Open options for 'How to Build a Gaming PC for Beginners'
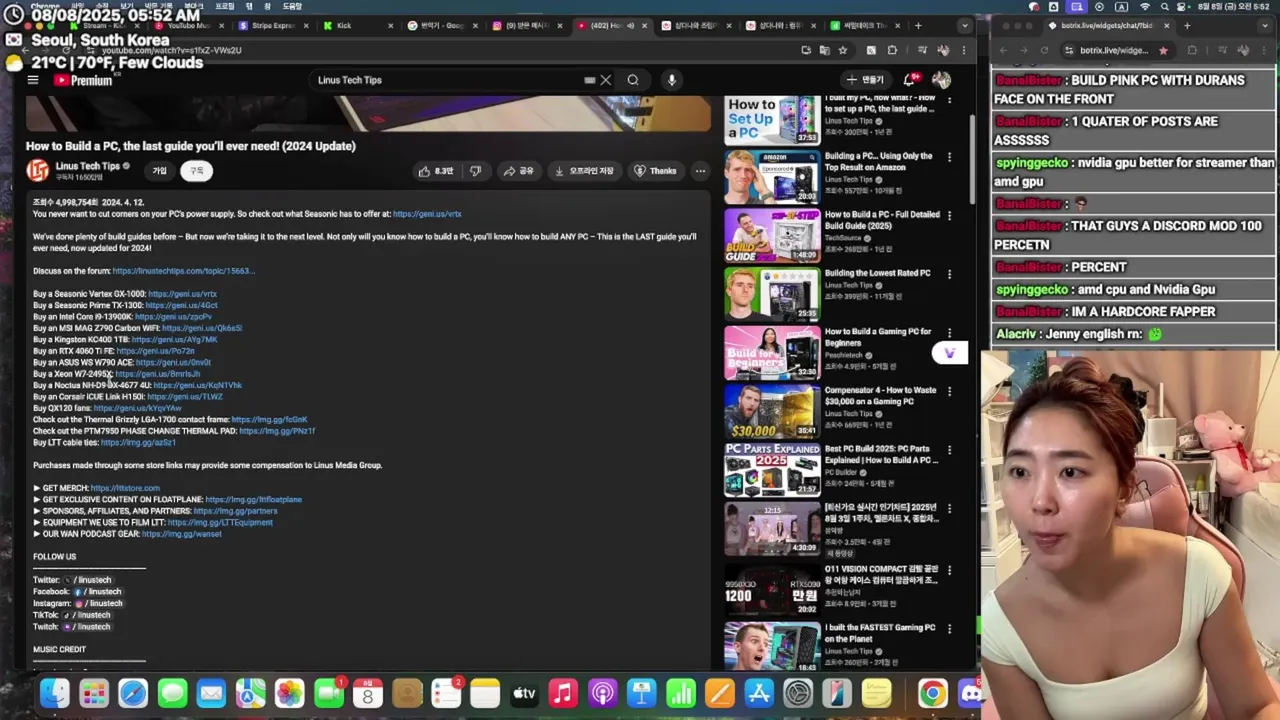The height and width of the screenshot is (720, 1280). (x=949, y=333)
